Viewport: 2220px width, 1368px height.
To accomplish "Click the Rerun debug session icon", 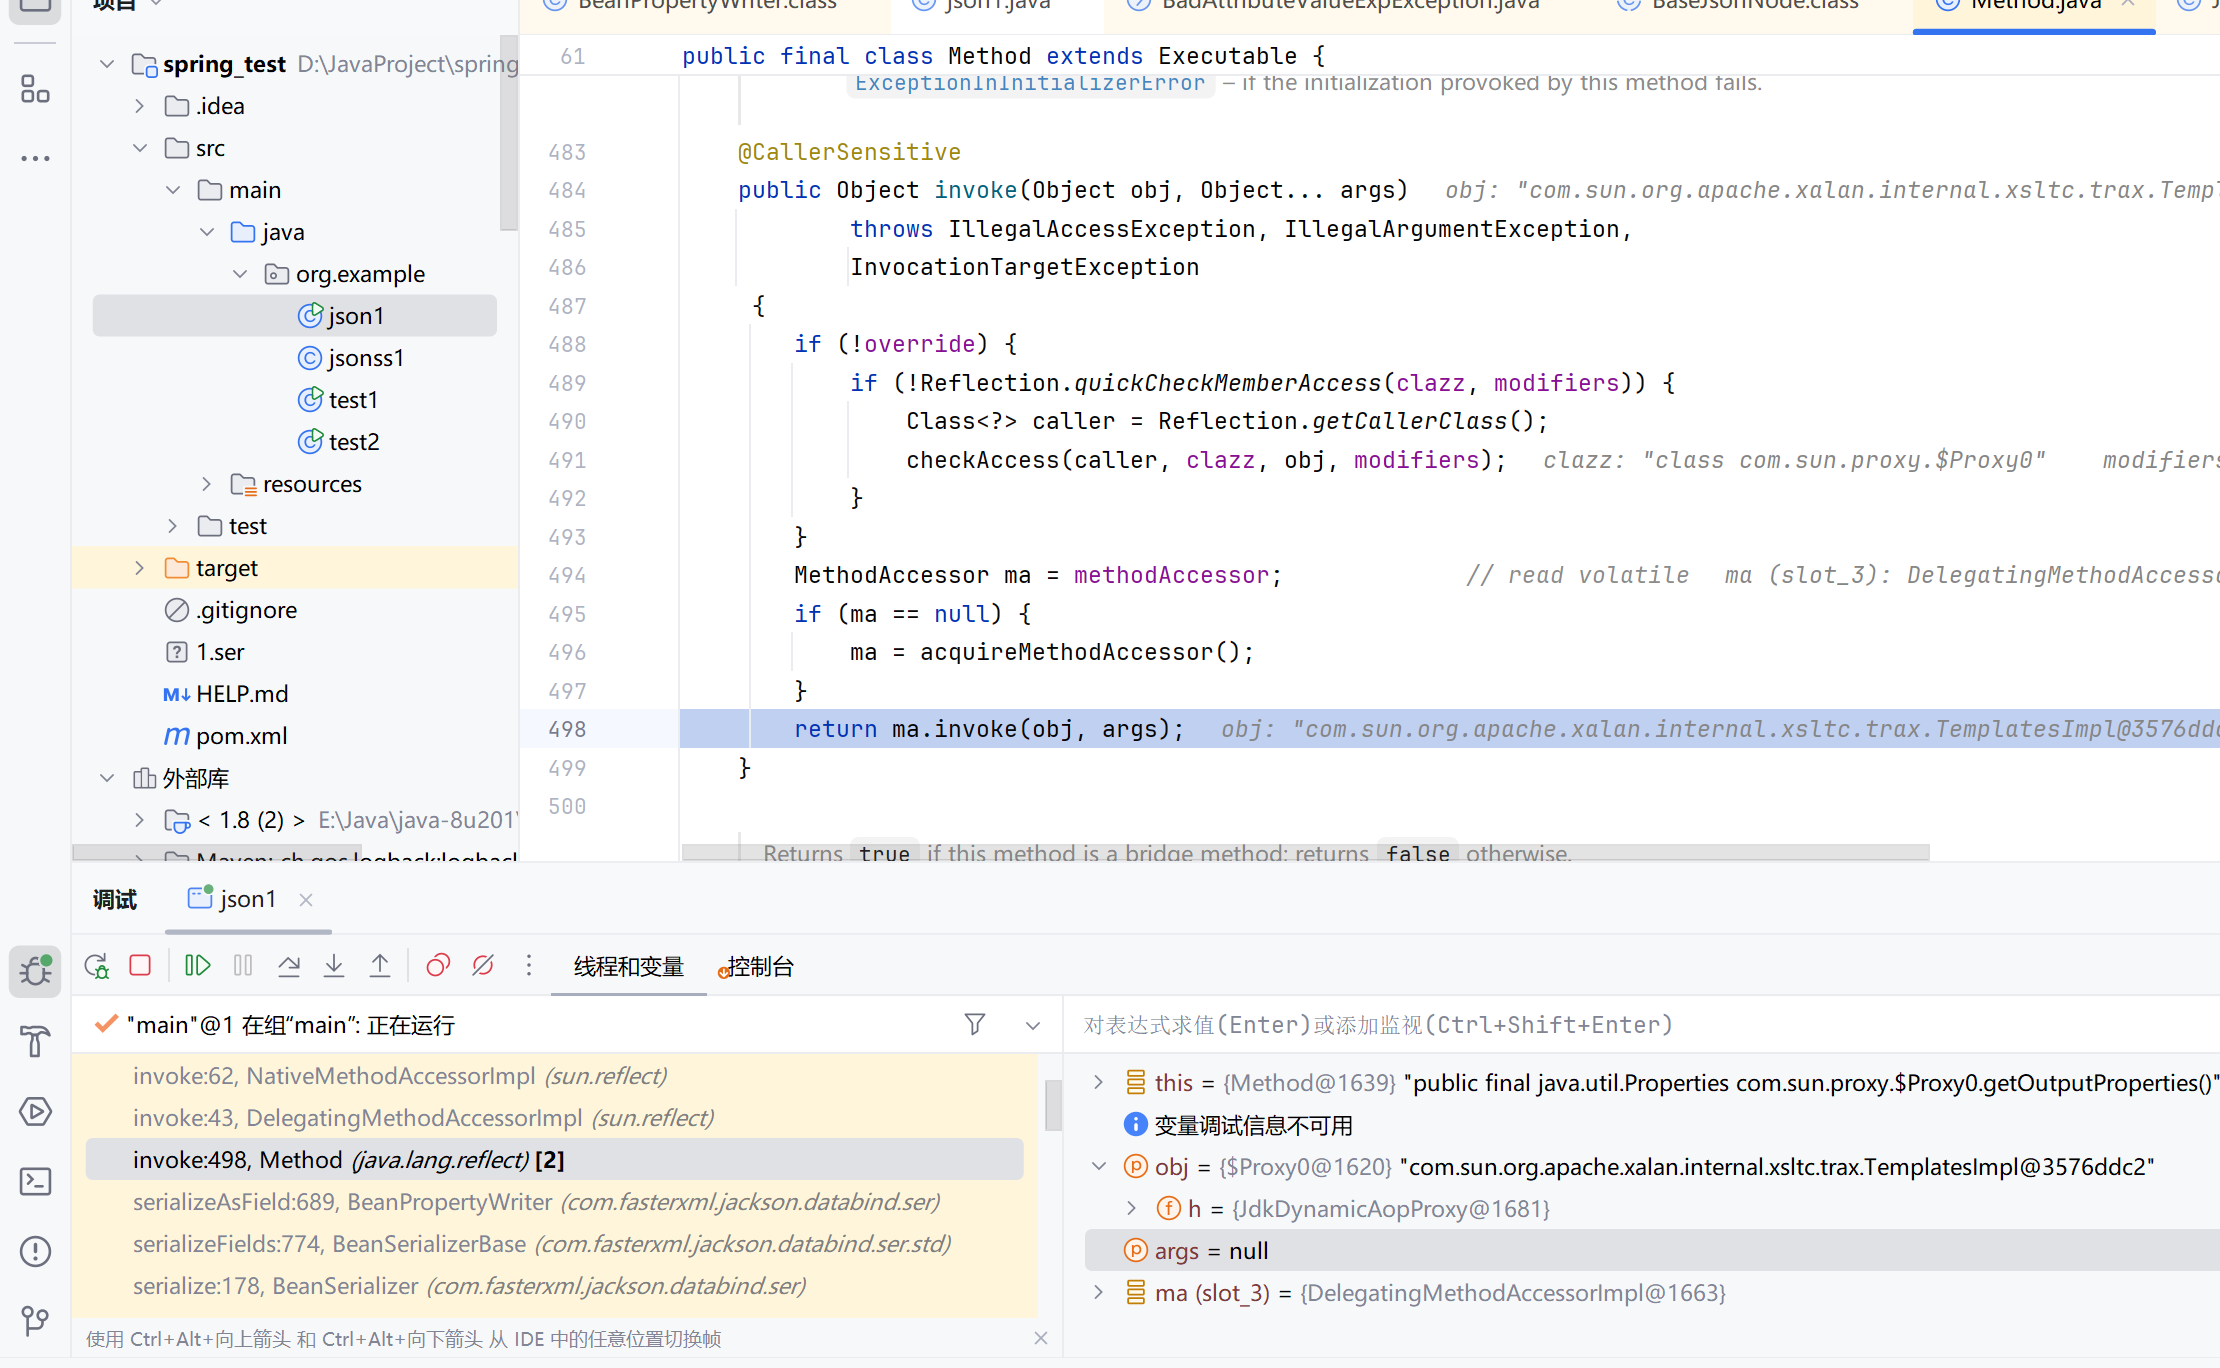I will coord(96,966).
